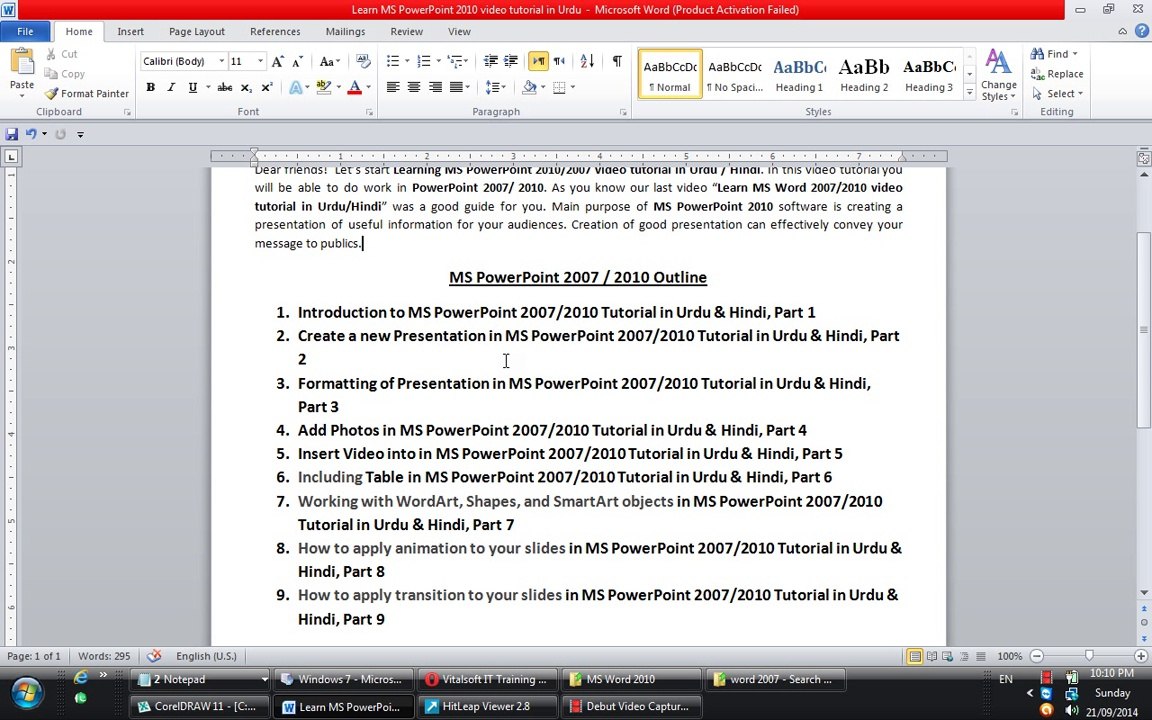Apply the Normal style
This screenshot has height=720, width=1152.
point(670,74)
